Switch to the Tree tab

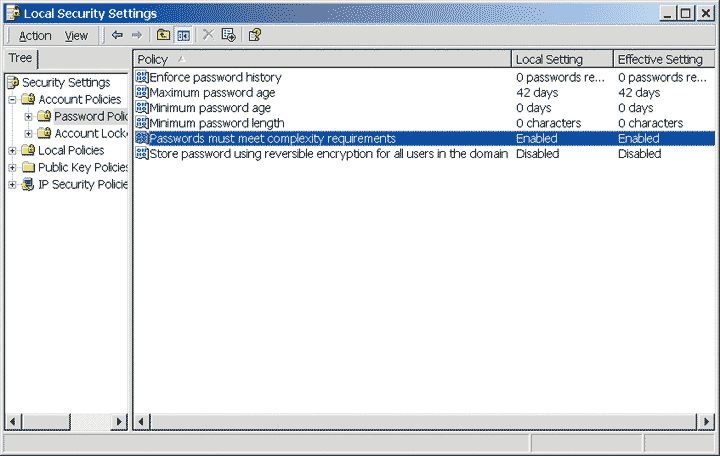[x=21, y=58]
